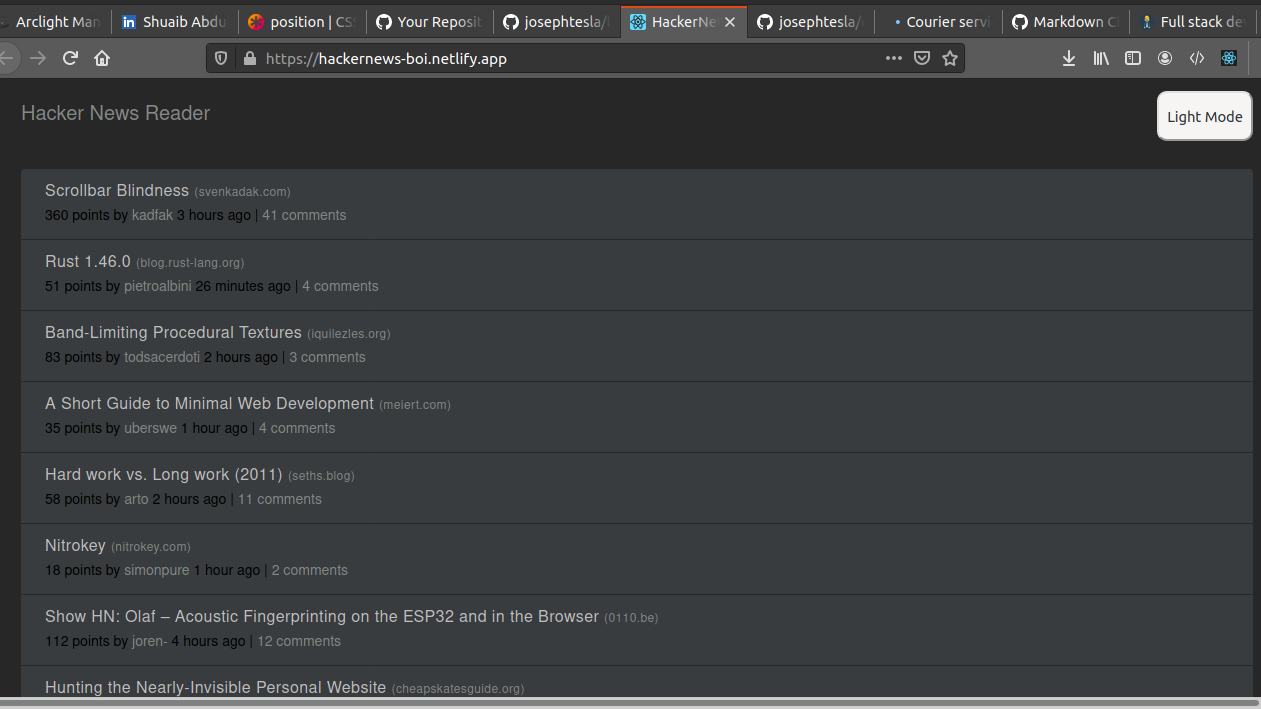Click the (blog.rust-lang.org) domain label

190,262
